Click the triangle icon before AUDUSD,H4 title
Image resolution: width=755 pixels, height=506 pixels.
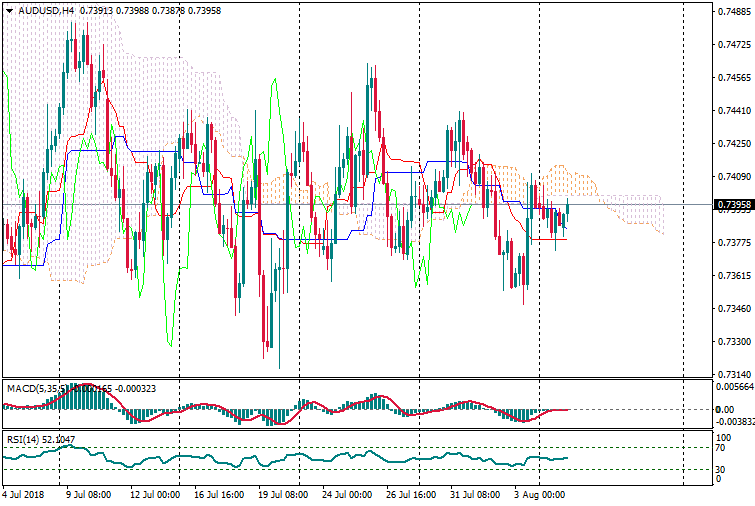coord(9,11)
